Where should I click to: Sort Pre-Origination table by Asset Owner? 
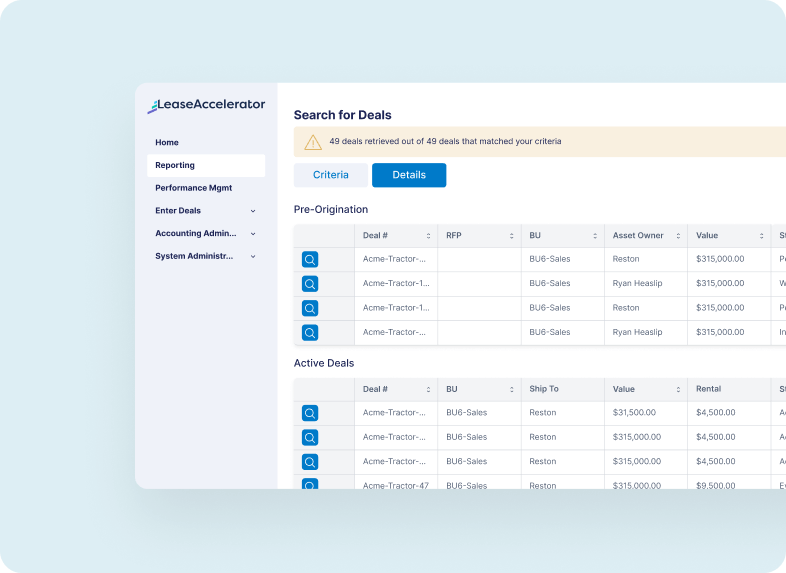[678, 236]
